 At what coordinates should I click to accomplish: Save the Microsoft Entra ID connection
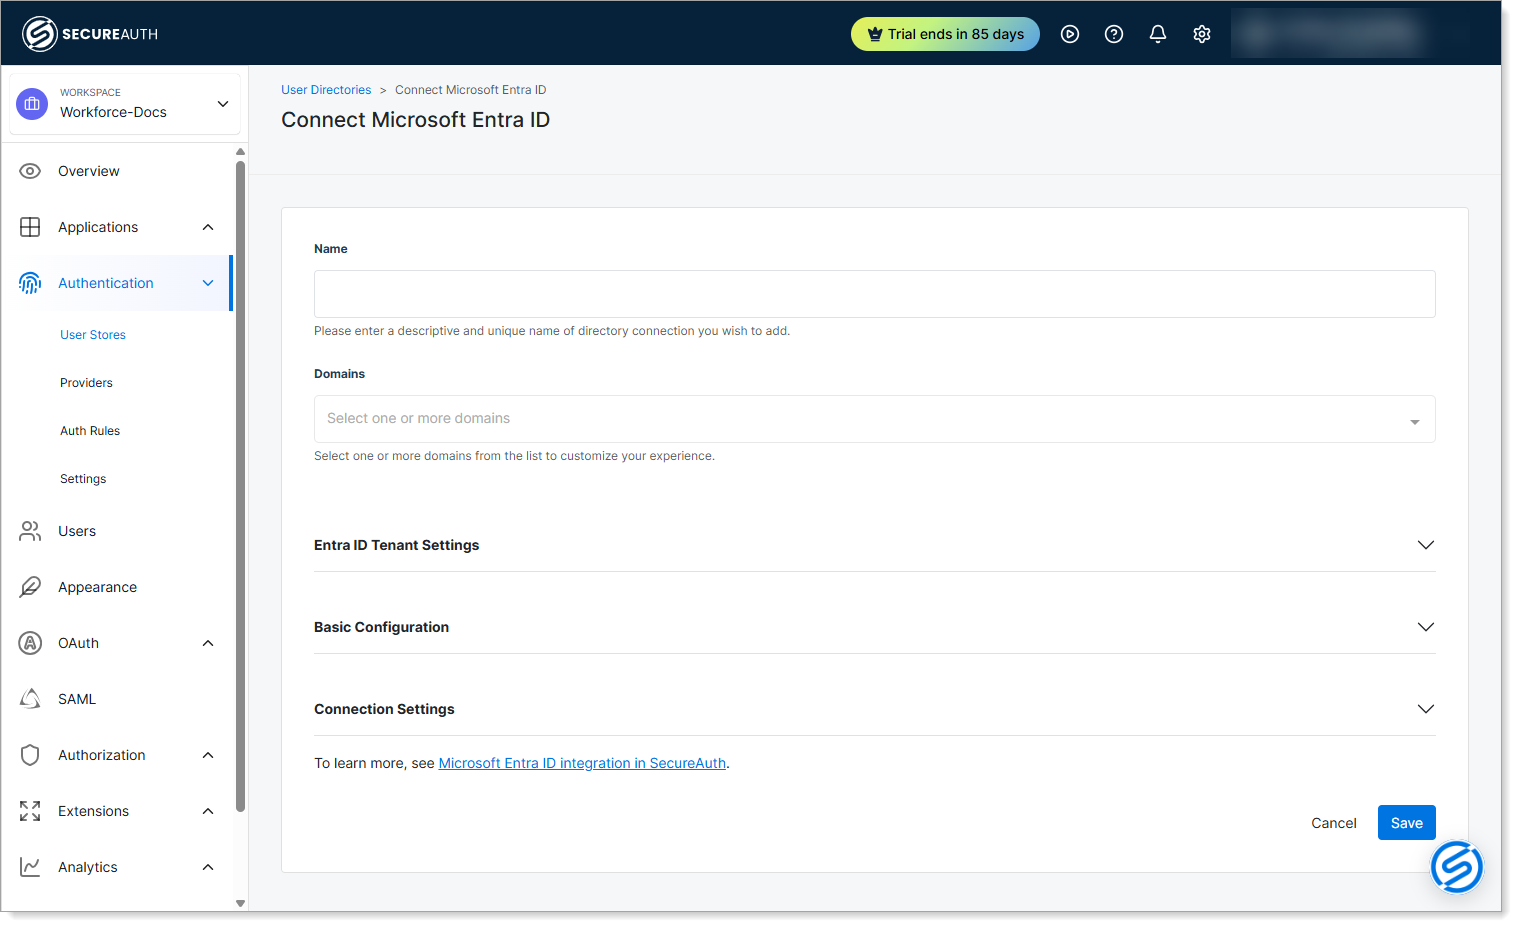1406,822
